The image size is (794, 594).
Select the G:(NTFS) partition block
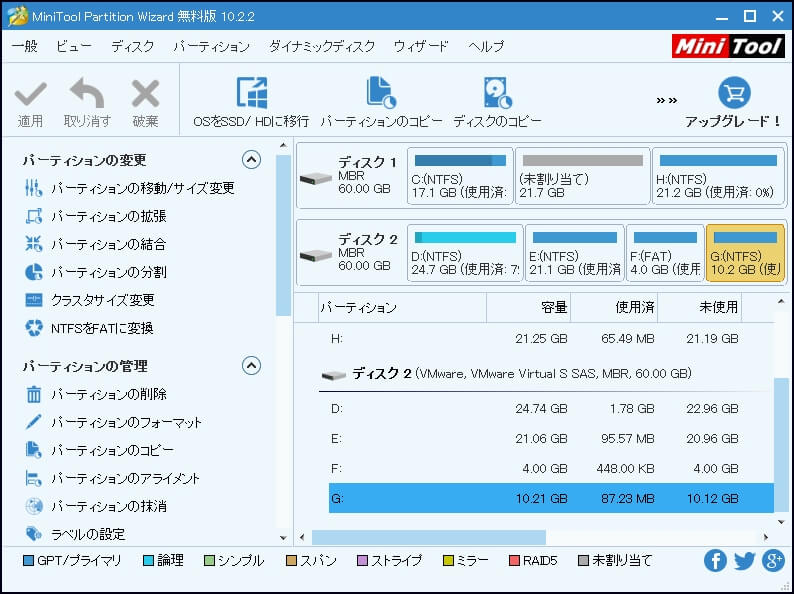(x=745, y=253)
